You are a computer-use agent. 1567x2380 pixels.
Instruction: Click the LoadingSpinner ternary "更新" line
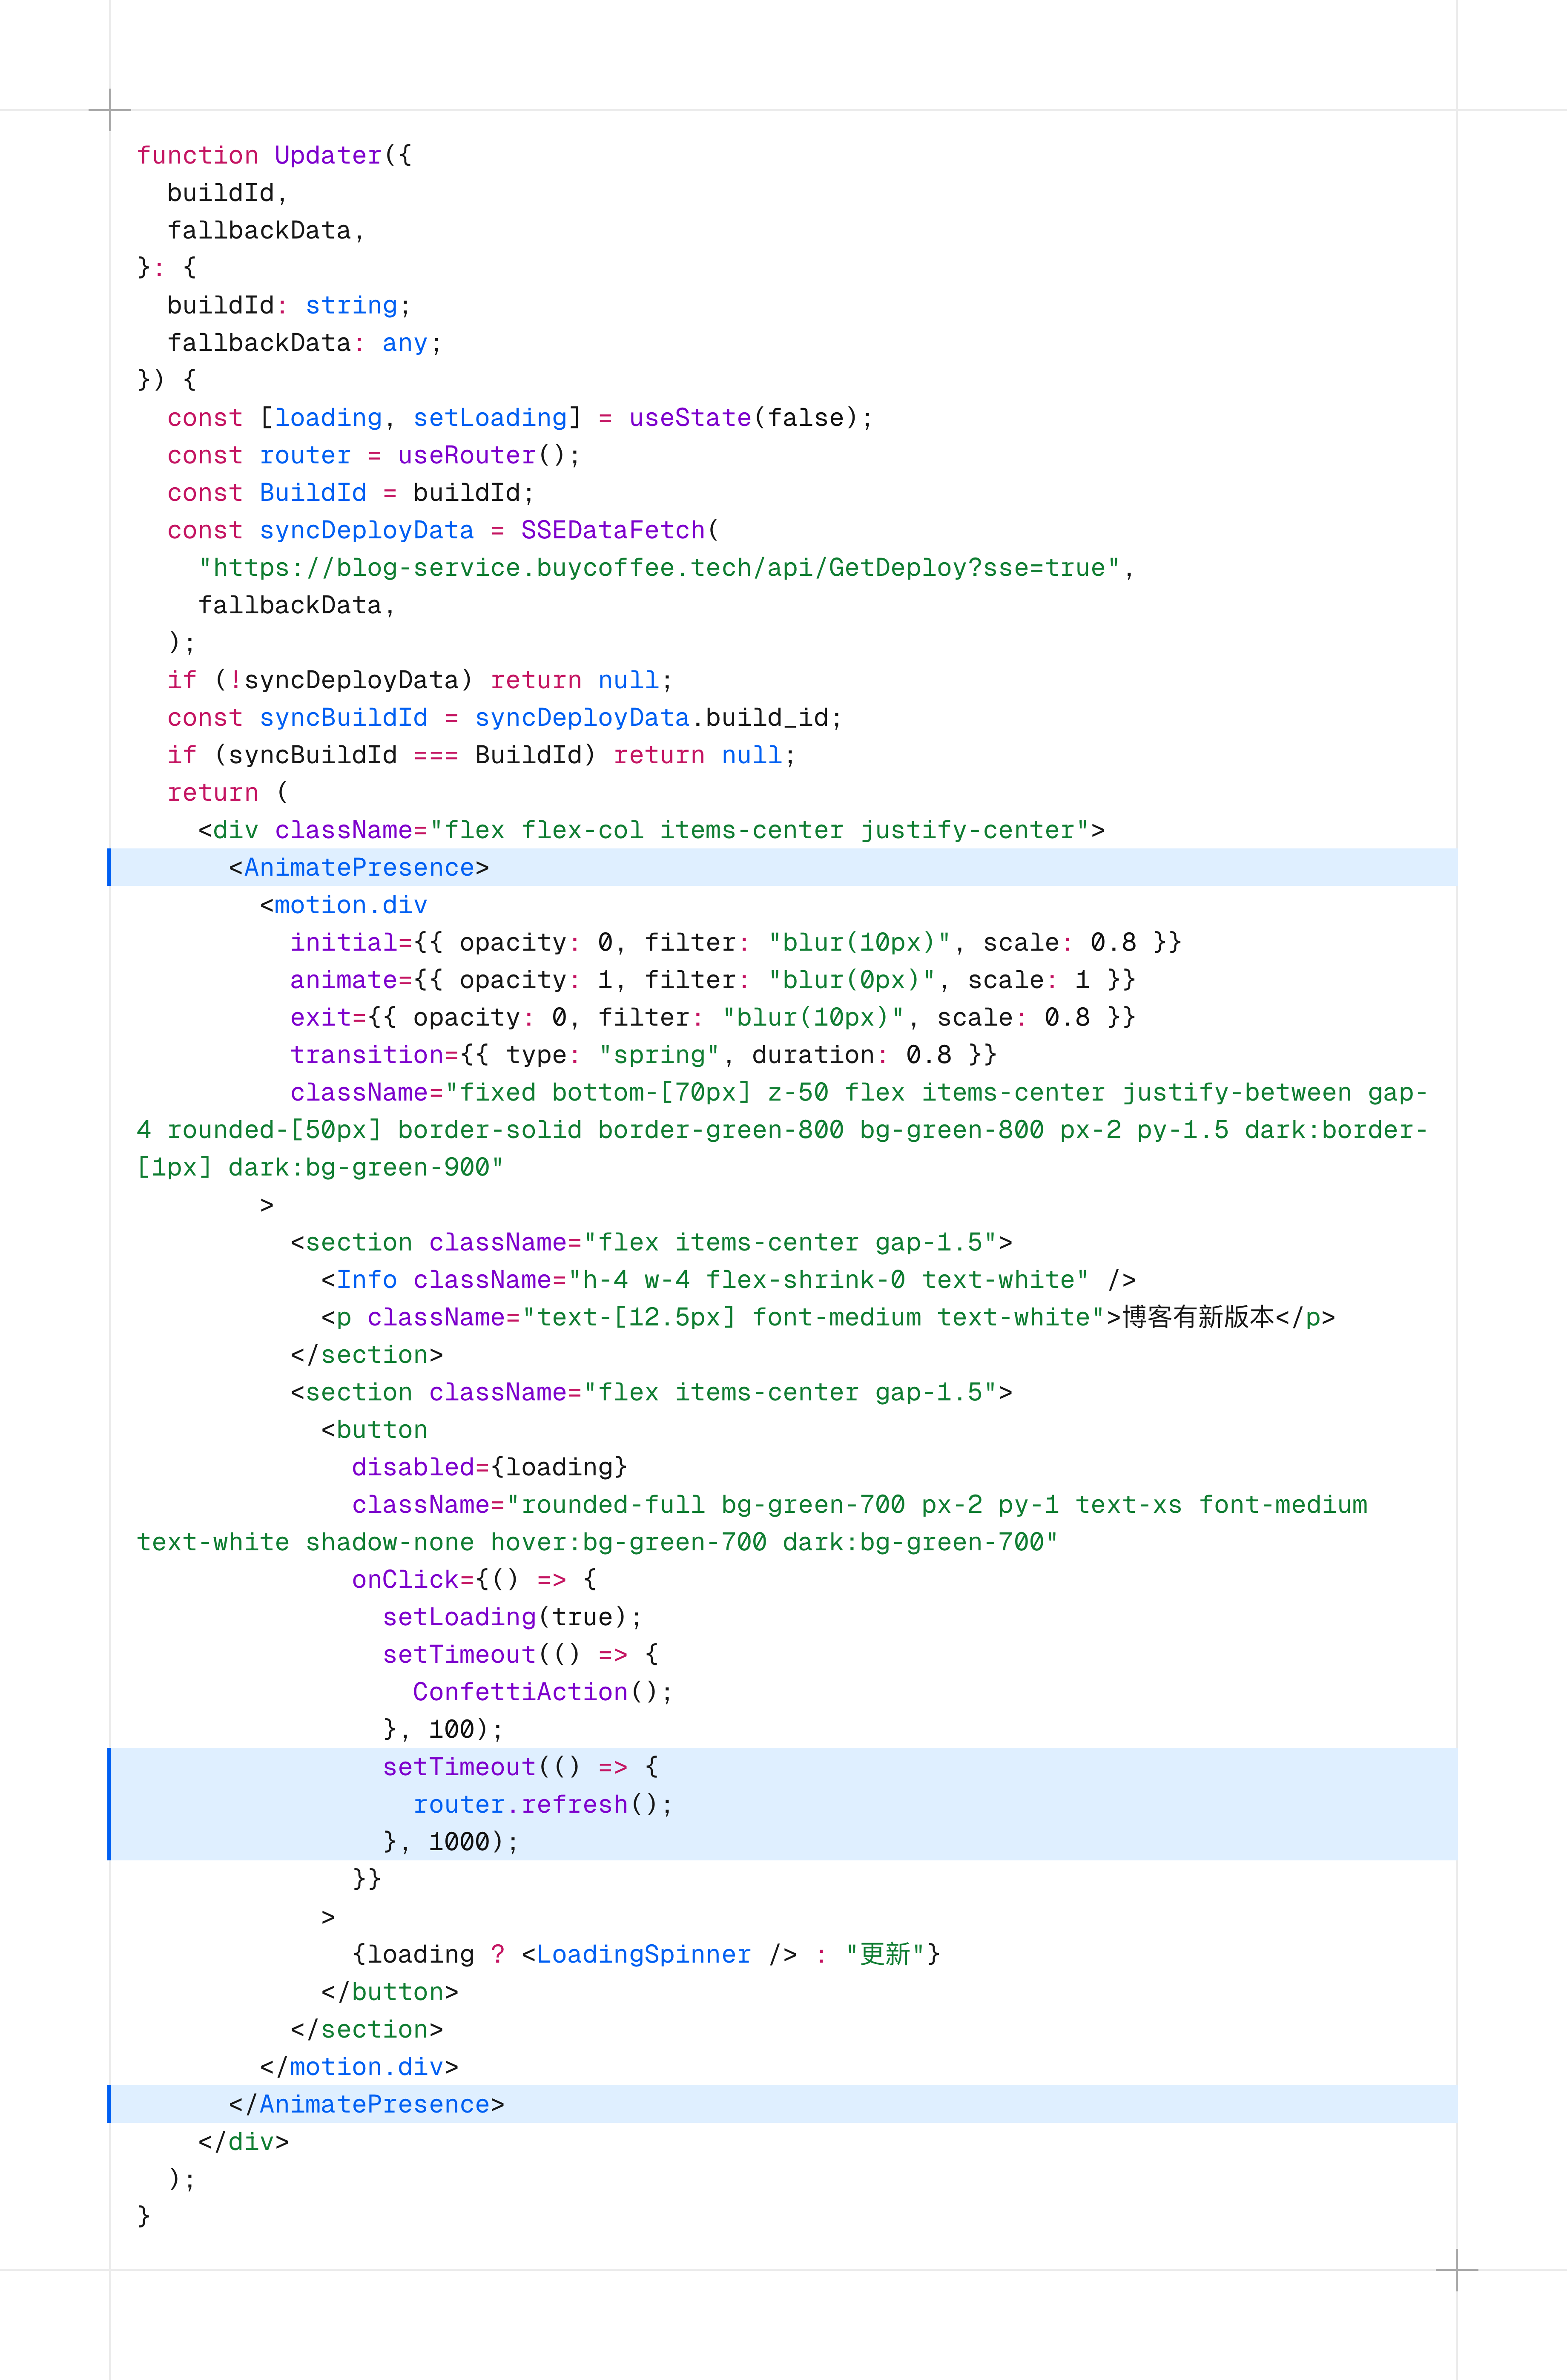click(x=646, y=1954)
